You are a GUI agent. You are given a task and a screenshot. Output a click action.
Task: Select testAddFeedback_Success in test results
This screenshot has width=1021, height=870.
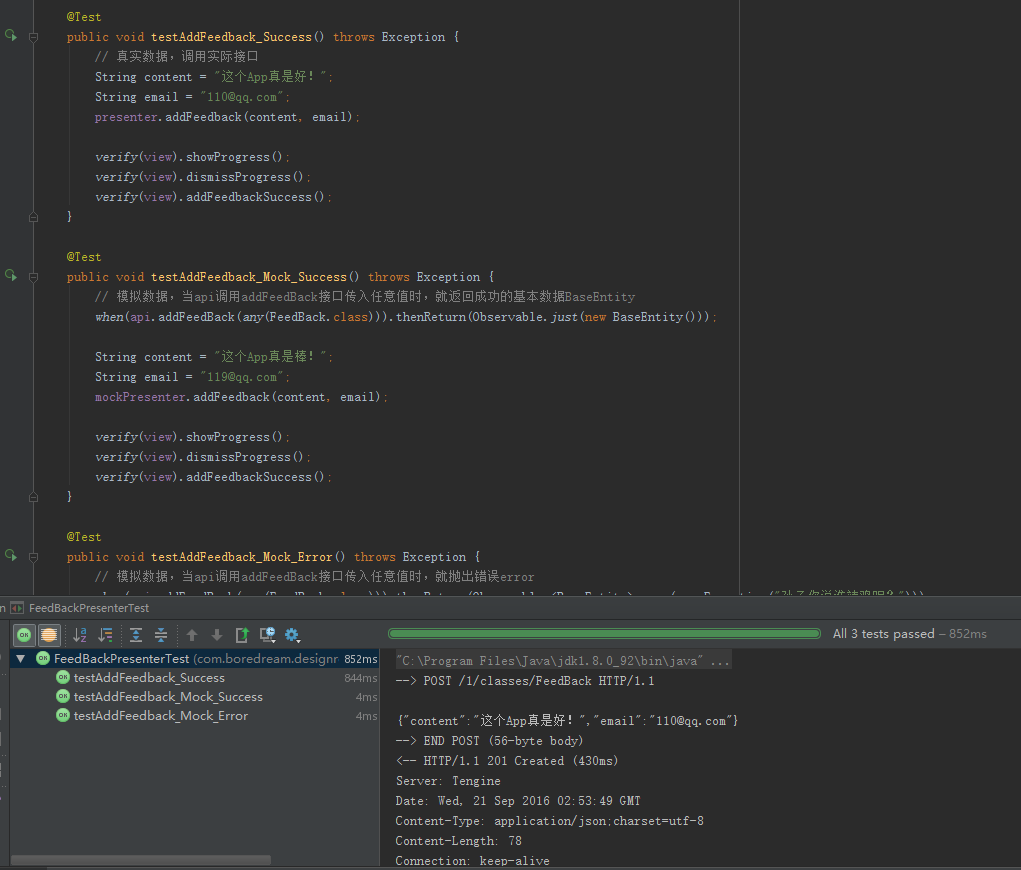point(149,678)
